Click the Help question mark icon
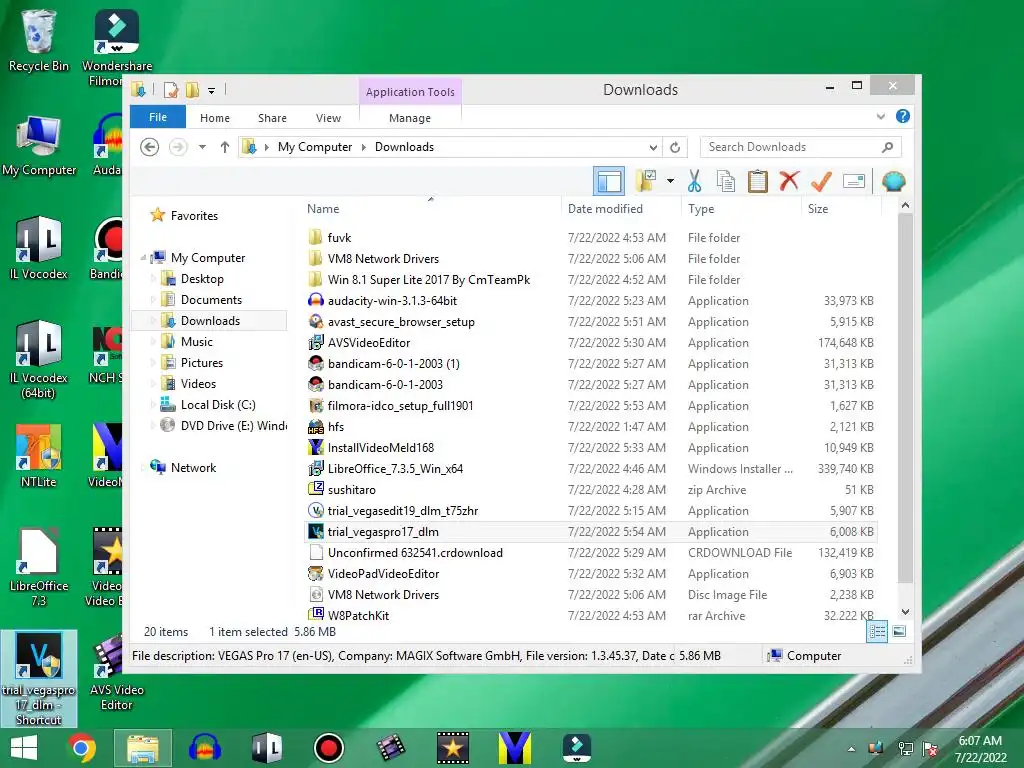 (903, 116)
